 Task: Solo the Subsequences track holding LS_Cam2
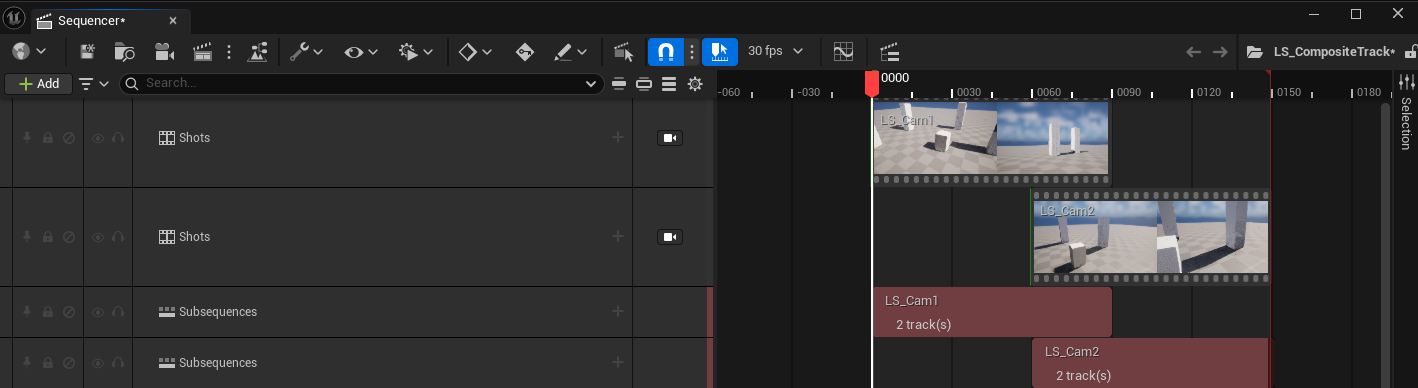click(x=119, y=363)
